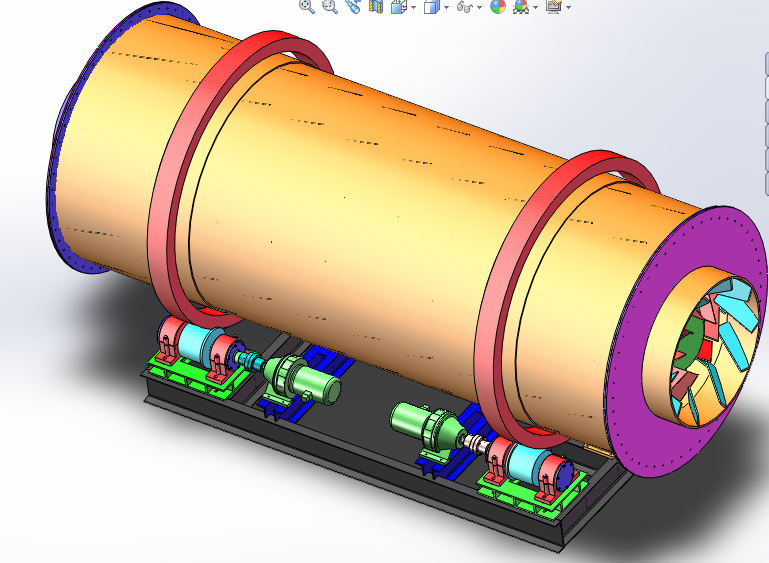Image resolution: width=769 pixels, height=563 pixels.
Task: Click the Apply Scene icon
Action: pyautogui.click(x=521, y=6)
